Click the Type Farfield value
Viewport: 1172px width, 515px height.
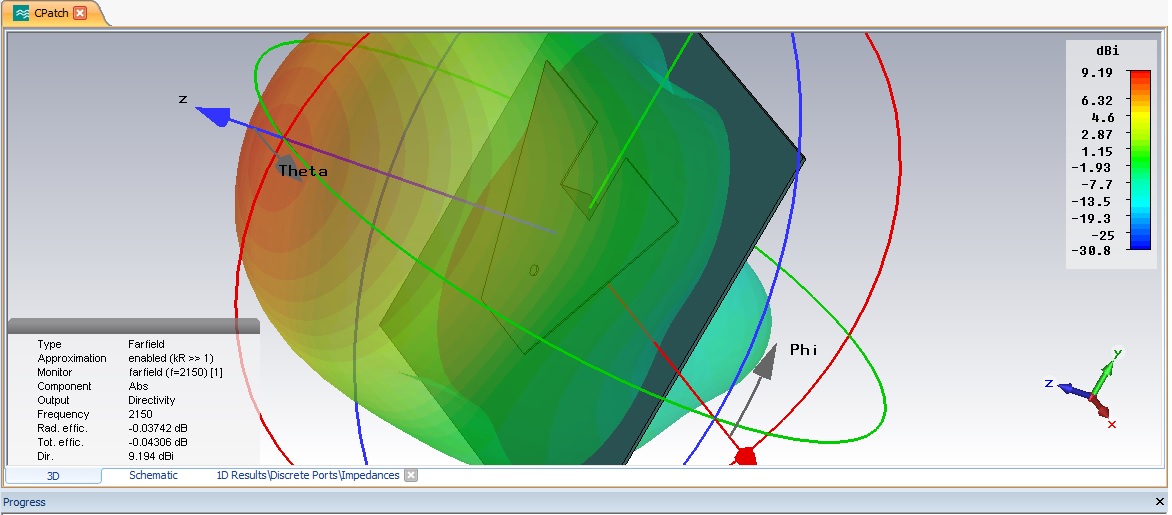point(146,345)
